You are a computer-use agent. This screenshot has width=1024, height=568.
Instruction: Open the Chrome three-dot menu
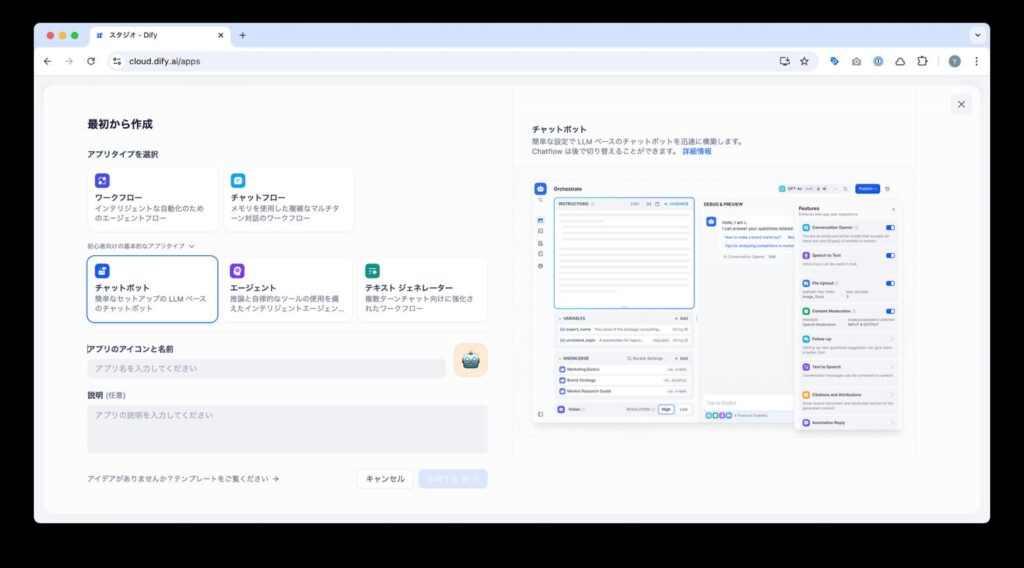(976, 61)
